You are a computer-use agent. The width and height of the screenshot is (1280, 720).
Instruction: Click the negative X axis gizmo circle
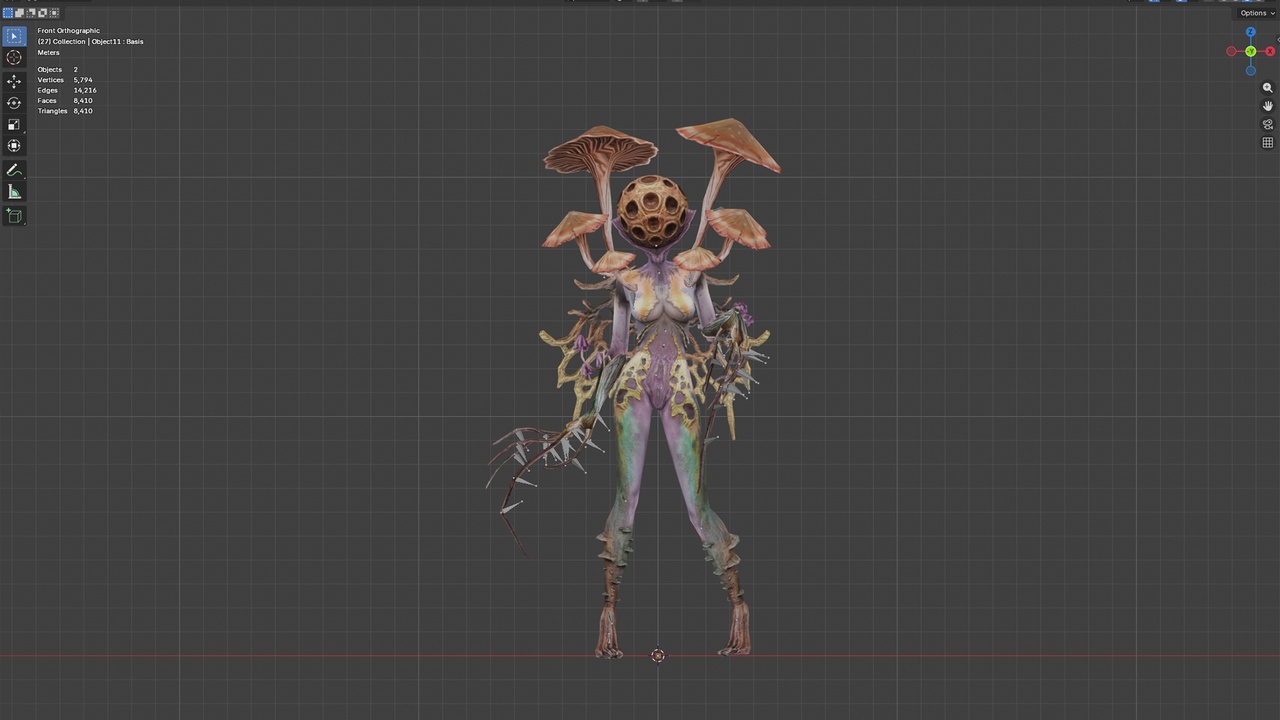1231,52
